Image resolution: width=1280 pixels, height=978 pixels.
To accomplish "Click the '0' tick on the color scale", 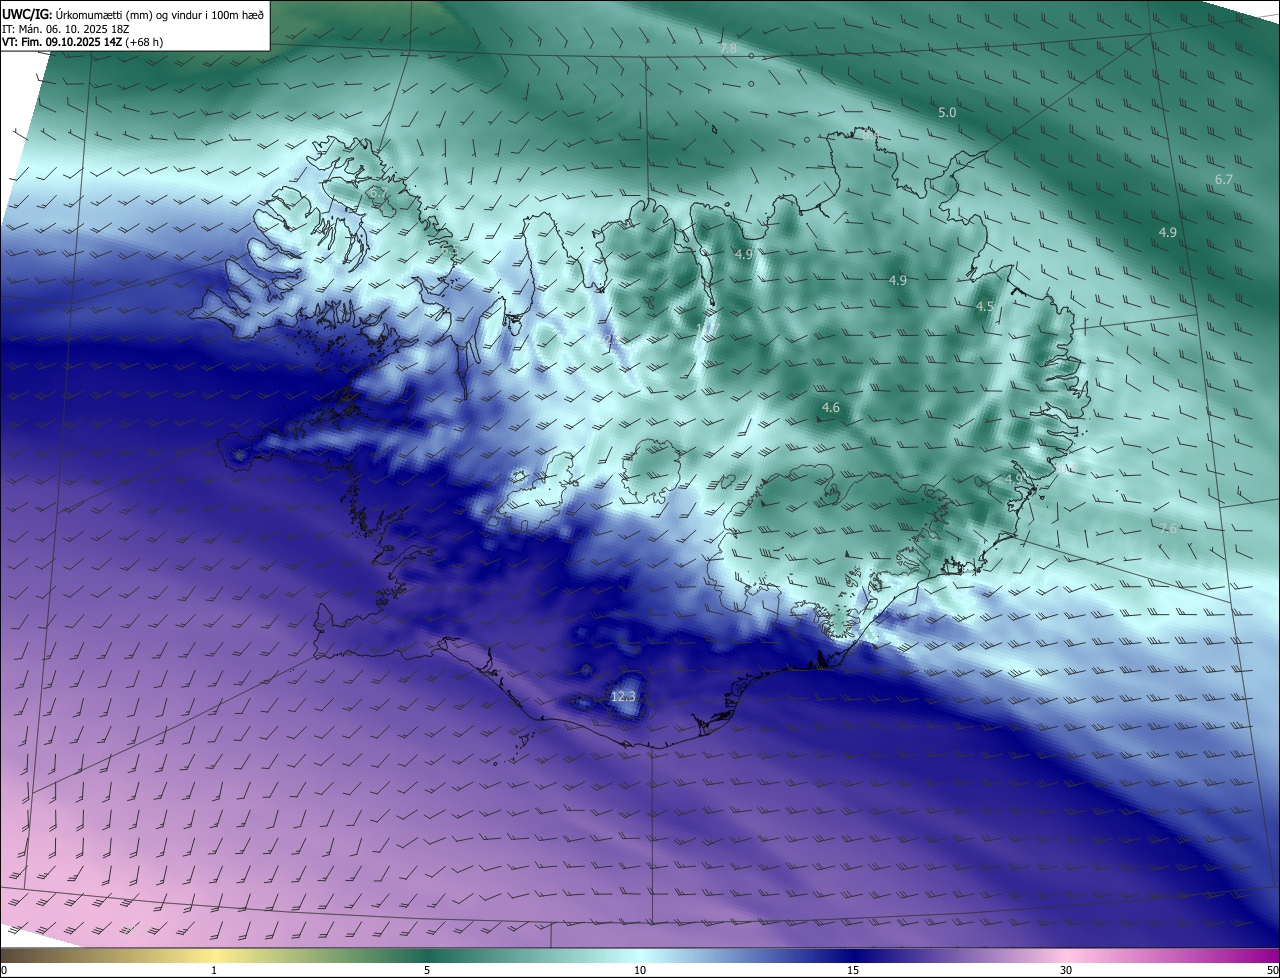I will (4, 970).
